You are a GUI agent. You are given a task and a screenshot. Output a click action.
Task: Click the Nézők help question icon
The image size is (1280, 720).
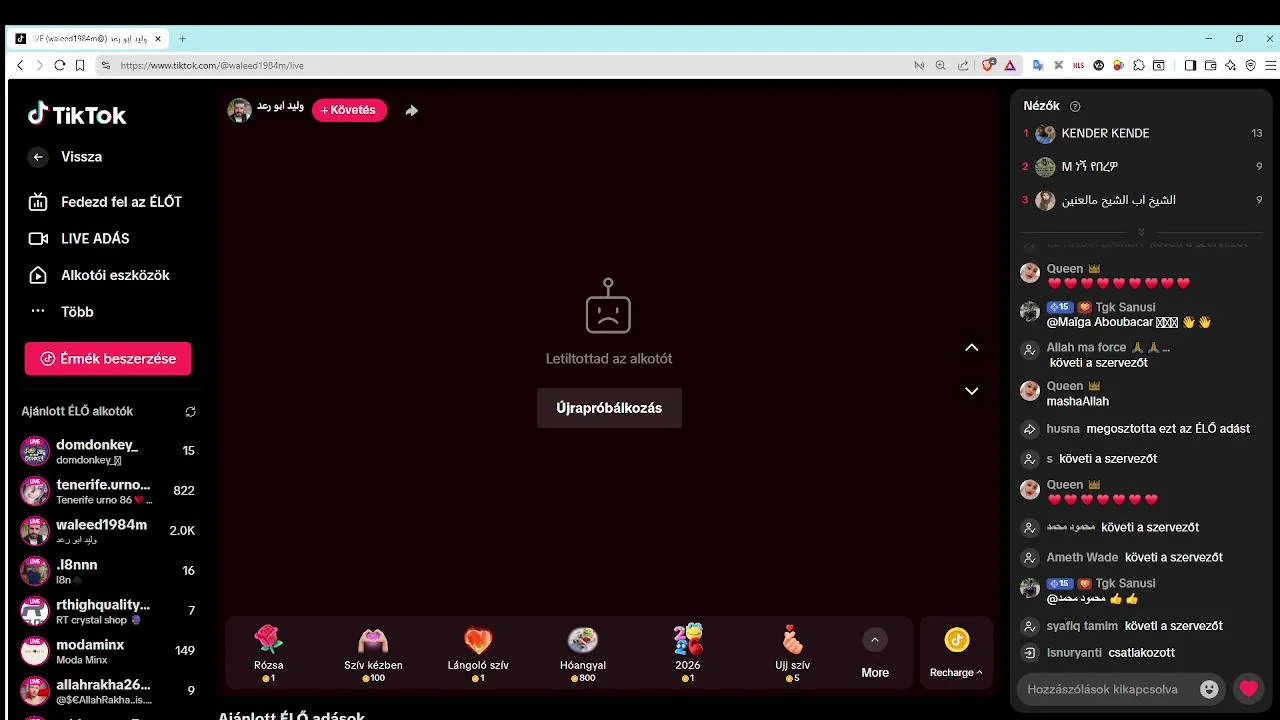coord(1075,106)
